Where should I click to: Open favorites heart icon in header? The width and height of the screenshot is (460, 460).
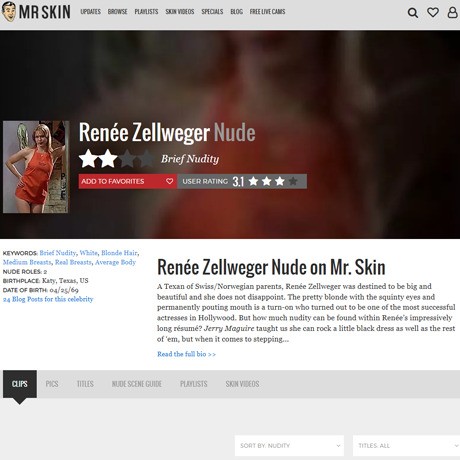[x=433, y=12]
